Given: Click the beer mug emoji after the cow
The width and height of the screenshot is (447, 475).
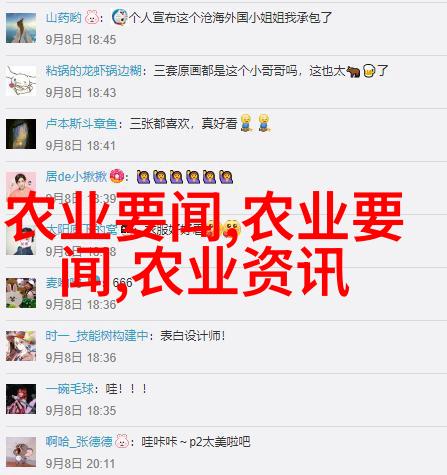Looking at the screenshot, I should (369, 71).
